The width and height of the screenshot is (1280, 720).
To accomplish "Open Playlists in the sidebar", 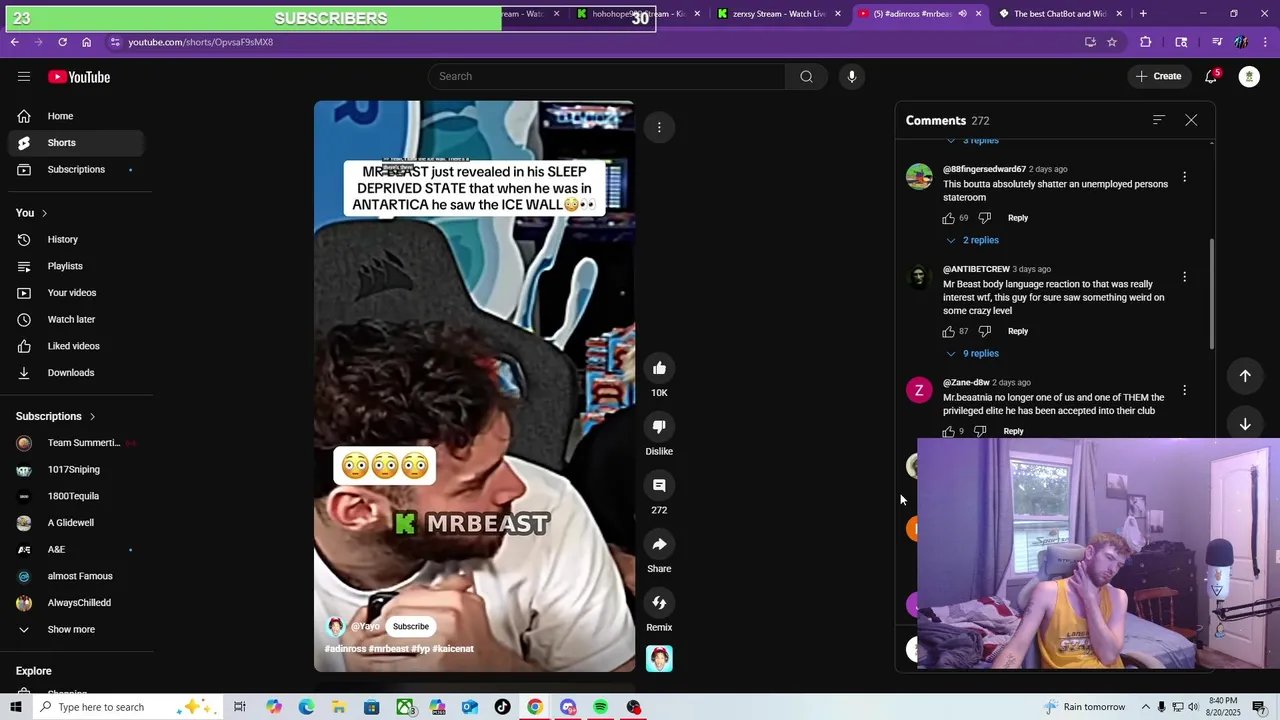I will pos(75,266).
